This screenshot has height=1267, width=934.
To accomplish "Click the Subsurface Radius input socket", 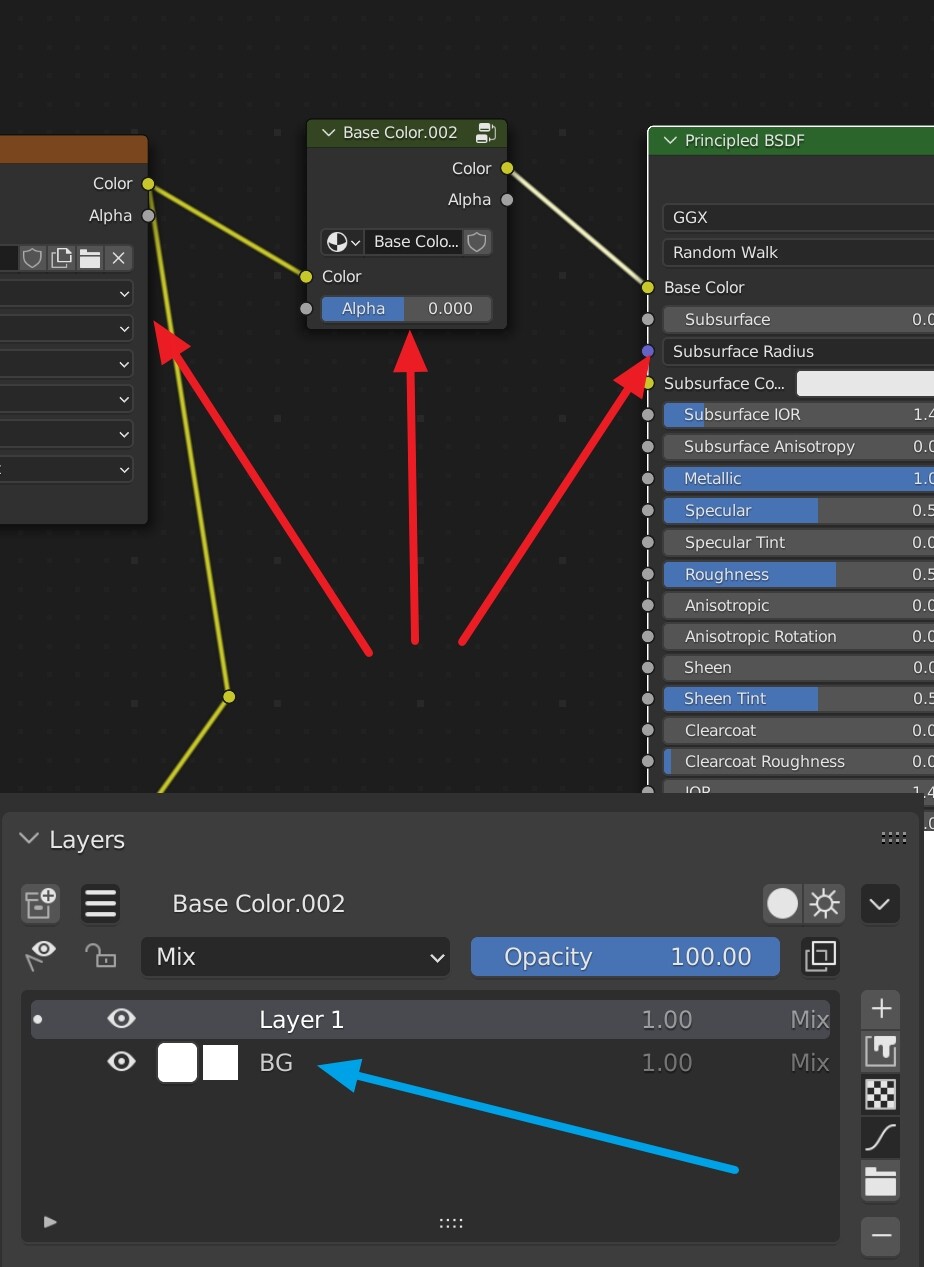I will point(648,351).
